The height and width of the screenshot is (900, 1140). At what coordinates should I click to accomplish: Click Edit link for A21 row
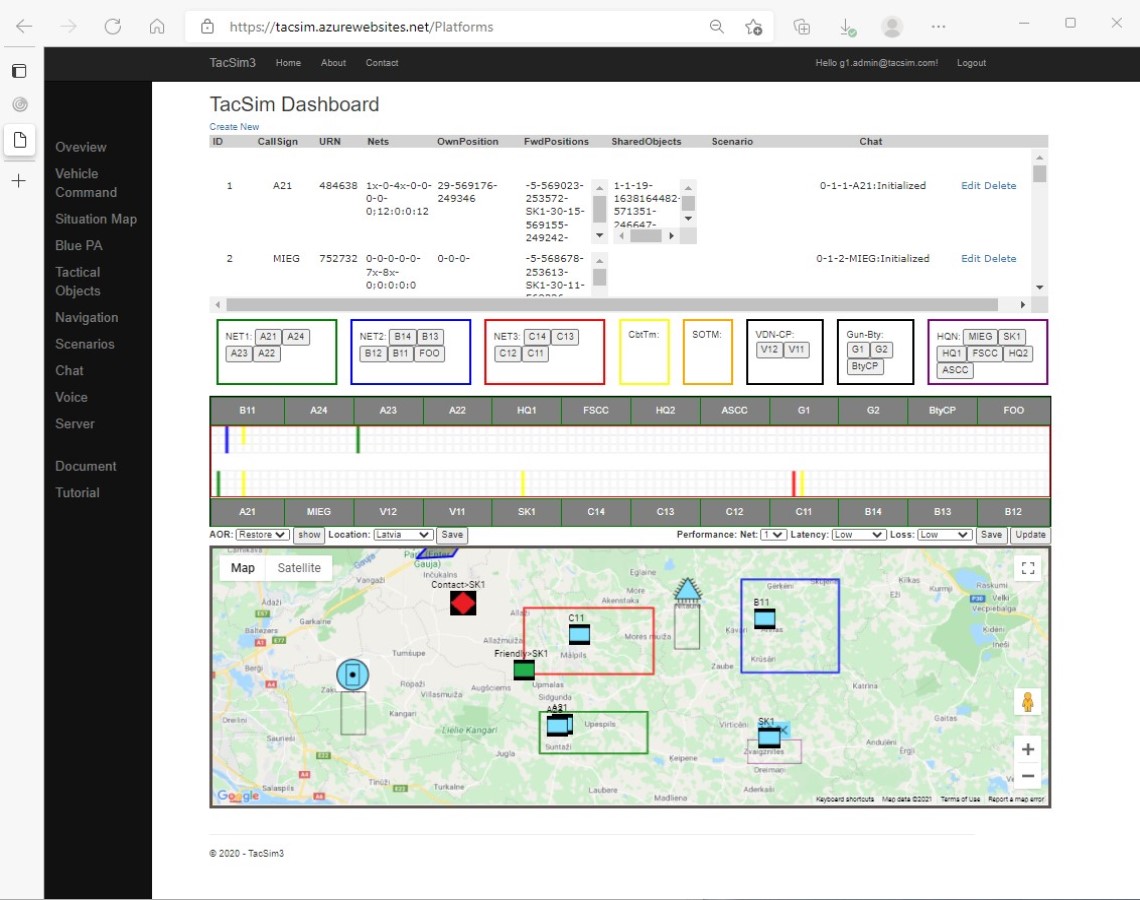pos(970,186)
